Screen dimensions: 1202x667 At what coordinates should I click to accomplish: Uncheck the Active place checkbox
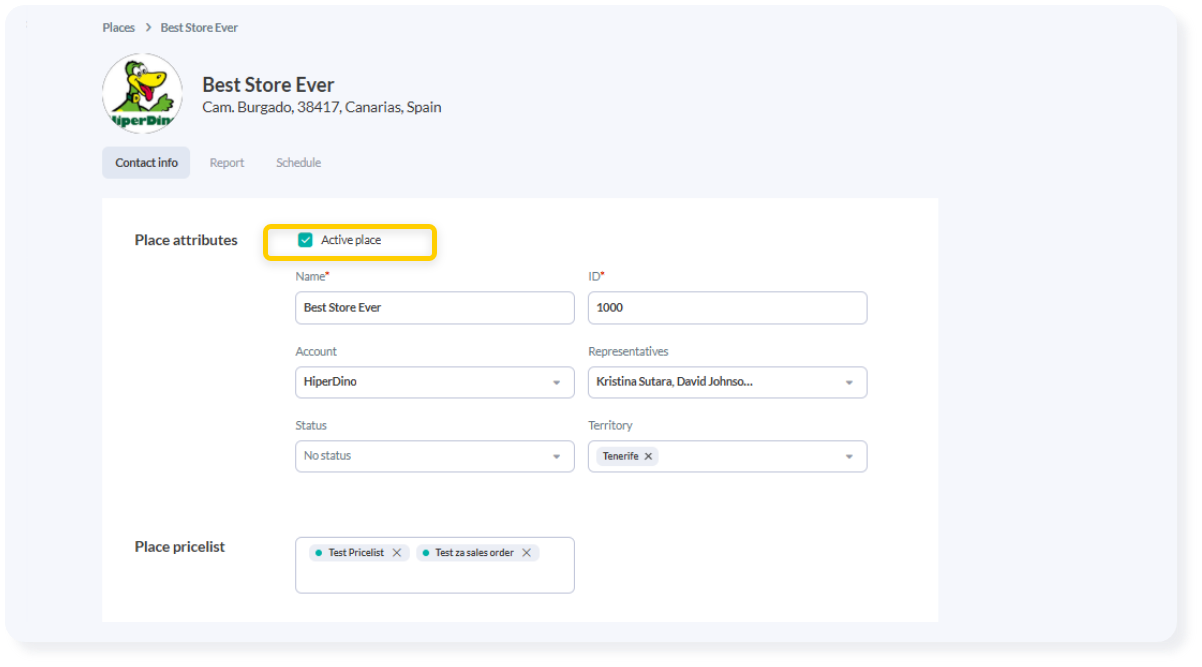click(306, 240)
